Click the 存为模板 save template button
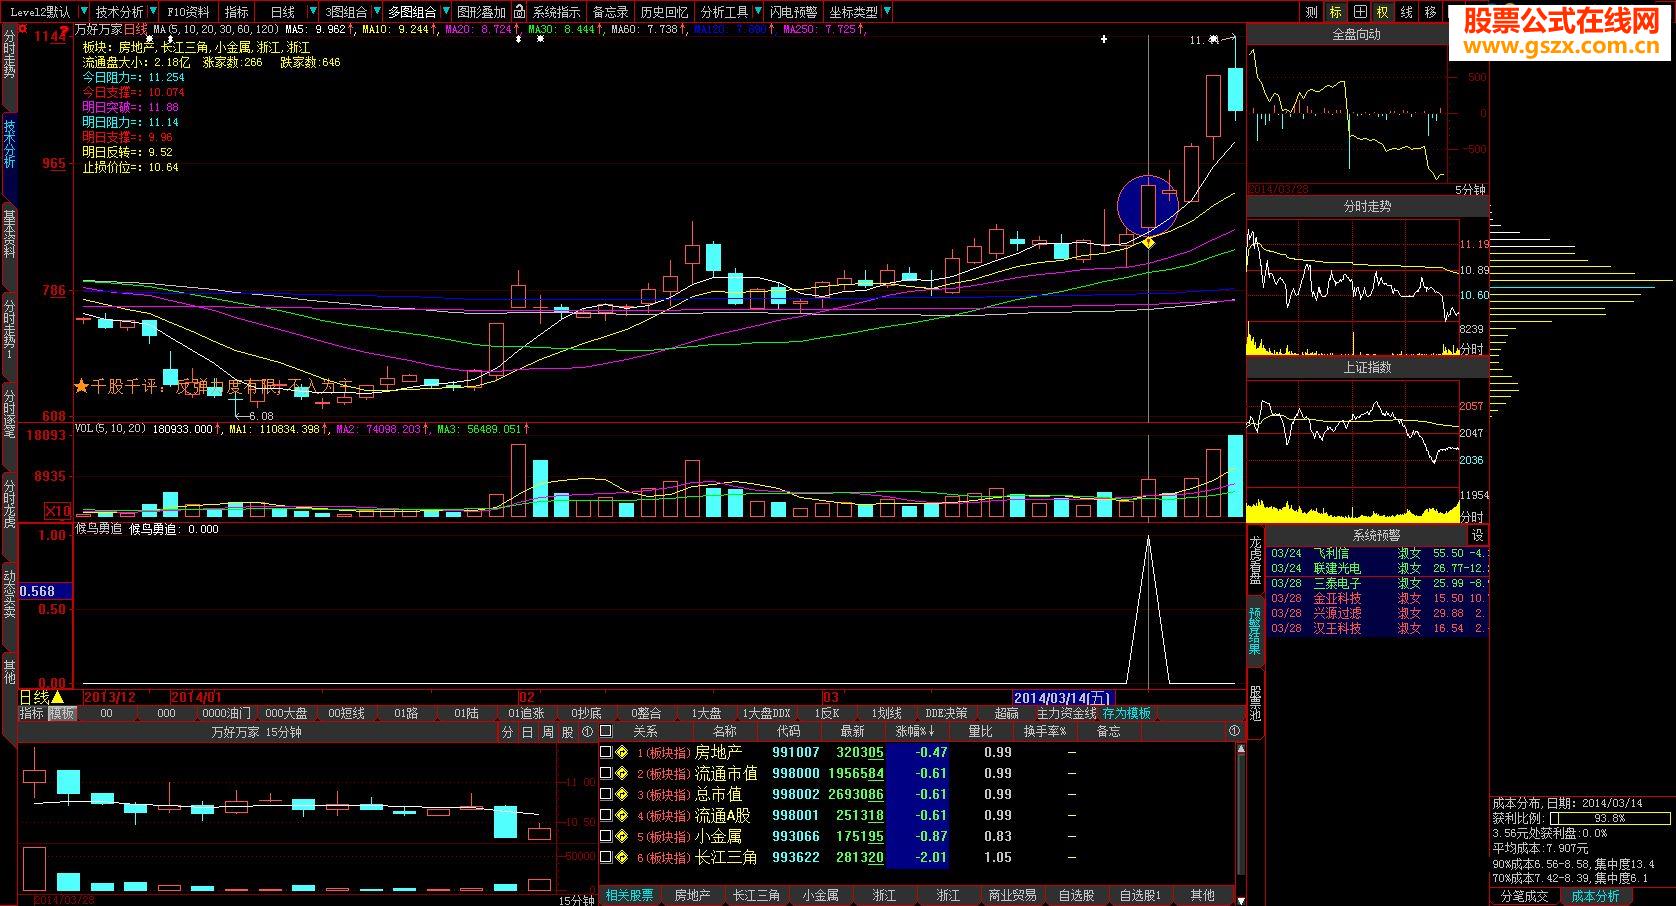 coord(1126,713)
